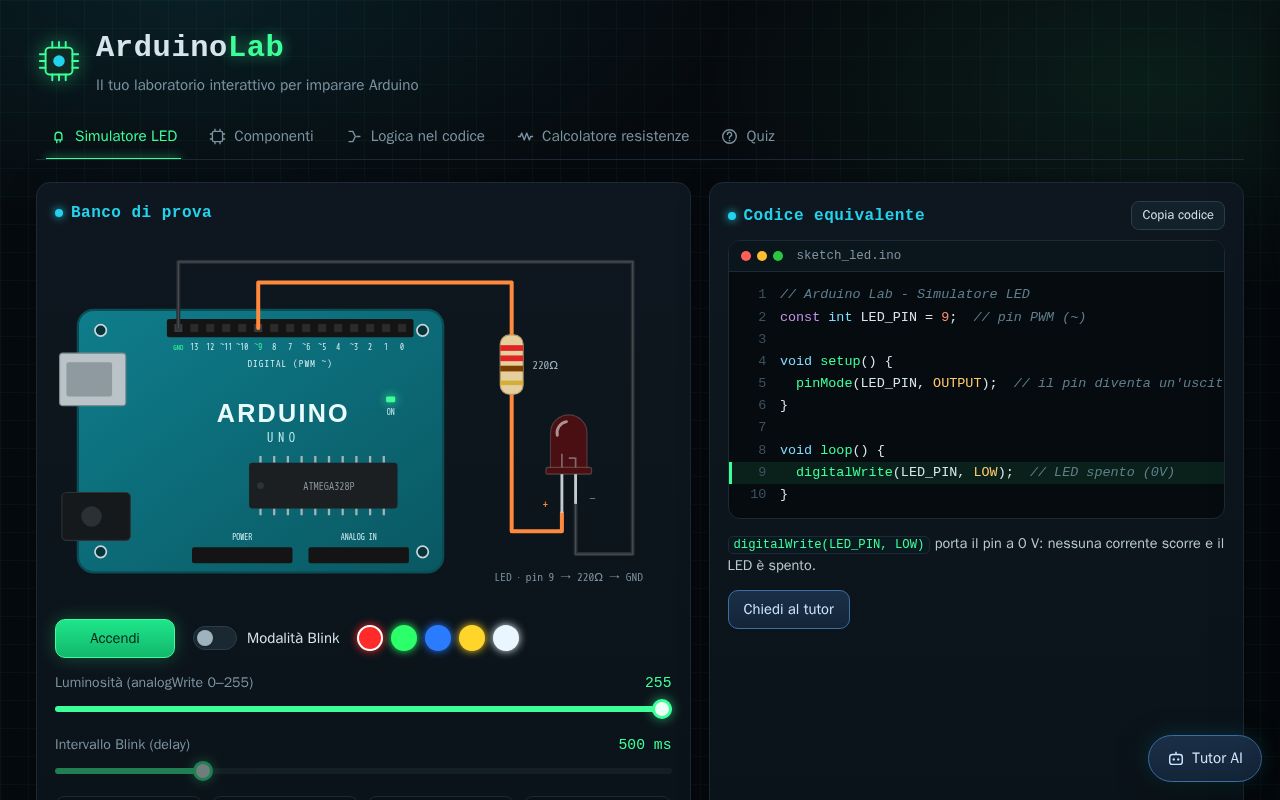Viewport: 1280px width, 800px height.
Task: Click the black power jack on the board
Action: [96, 516]
